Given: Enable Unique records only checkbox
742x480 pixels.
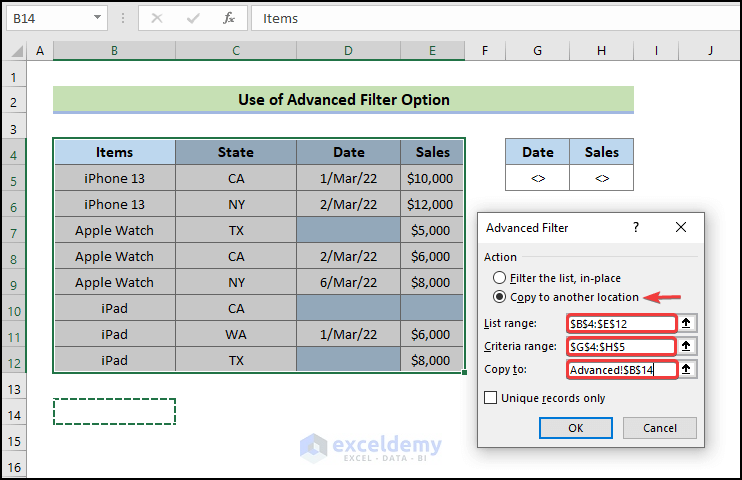Looking at the screenshot, I should click(x=491, y=398).
